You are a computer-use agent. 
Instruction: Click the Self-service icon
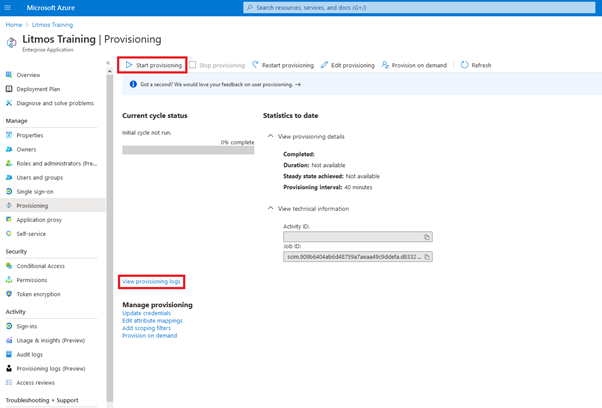[x=9, y=233]
